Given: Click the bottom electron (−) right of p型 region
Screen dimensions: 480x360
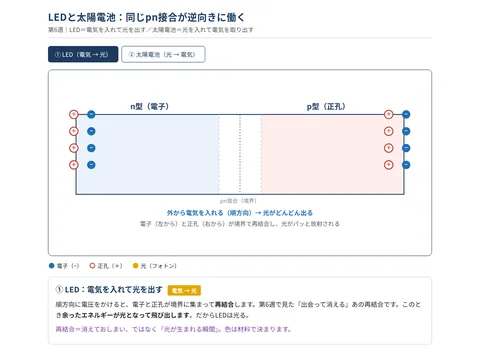Looking at the screenshot, I should [406, 165].
